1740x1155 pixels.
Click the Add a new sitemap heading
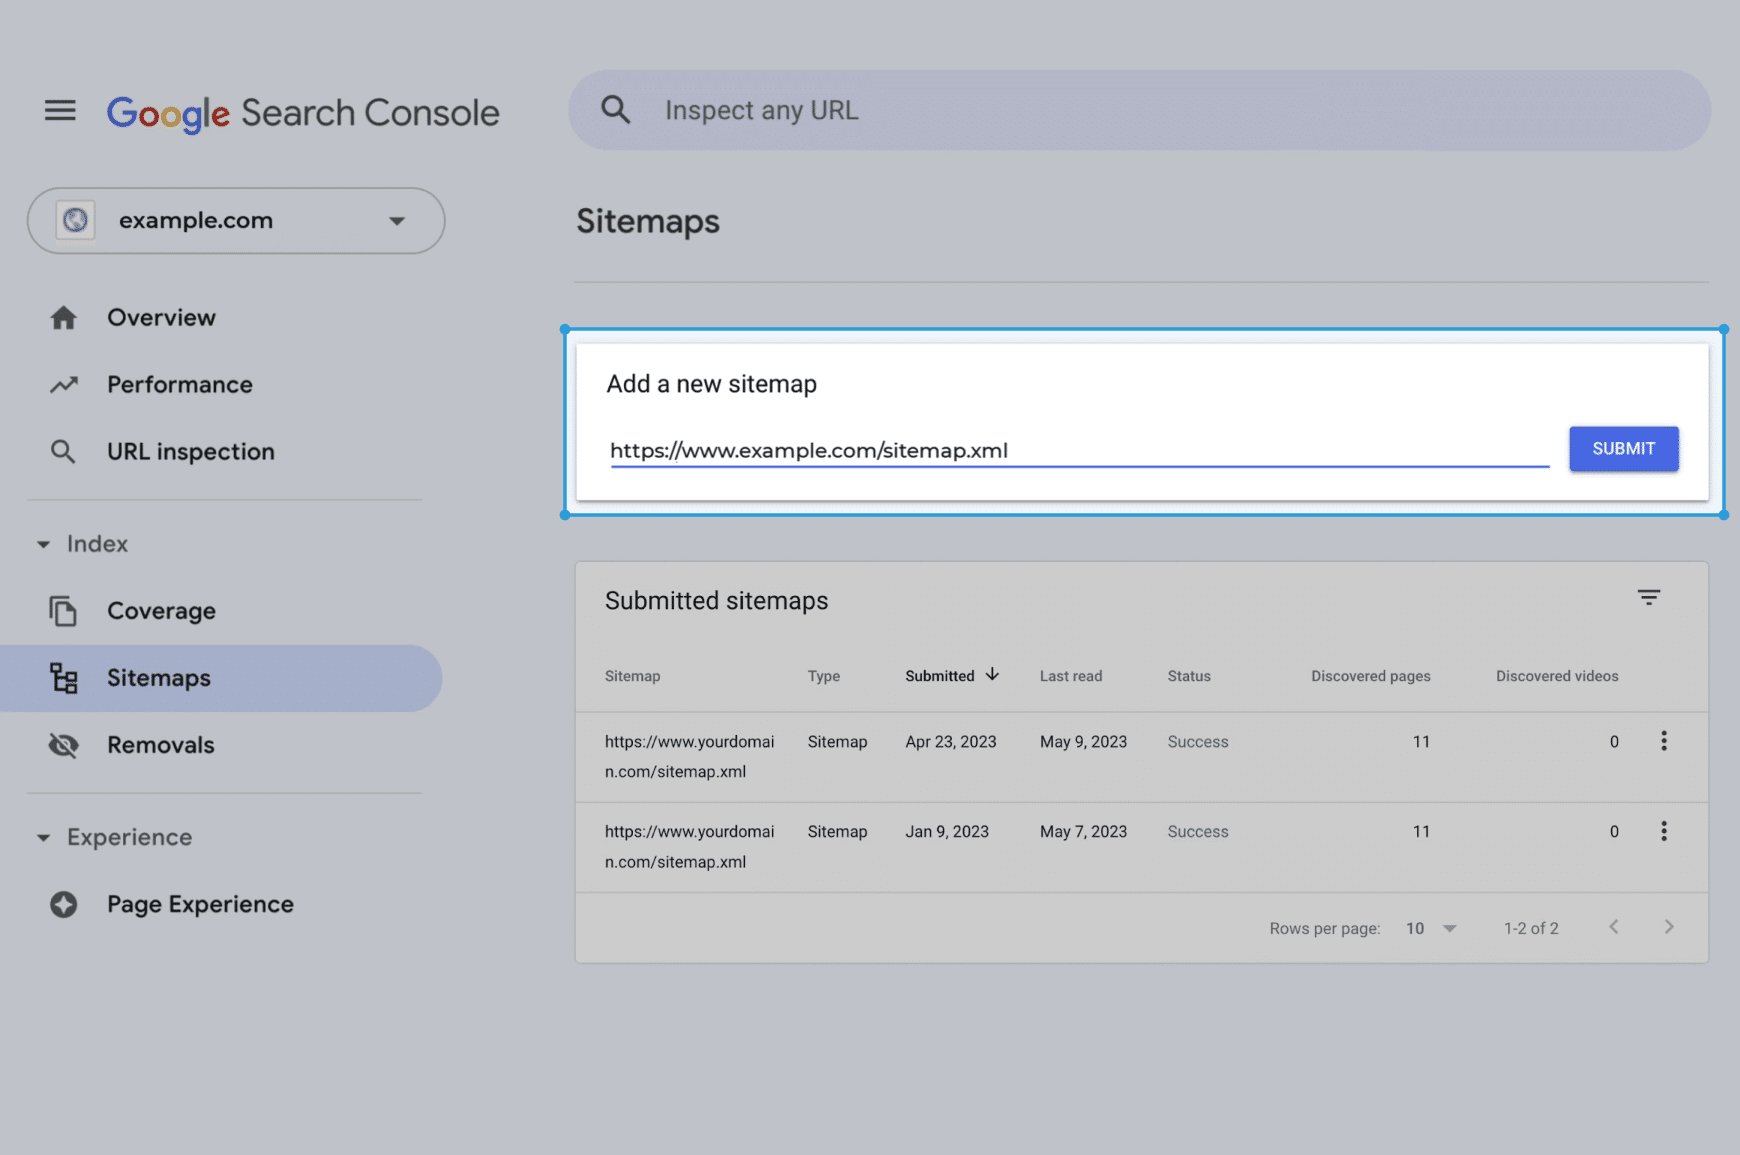coord(711,384)
